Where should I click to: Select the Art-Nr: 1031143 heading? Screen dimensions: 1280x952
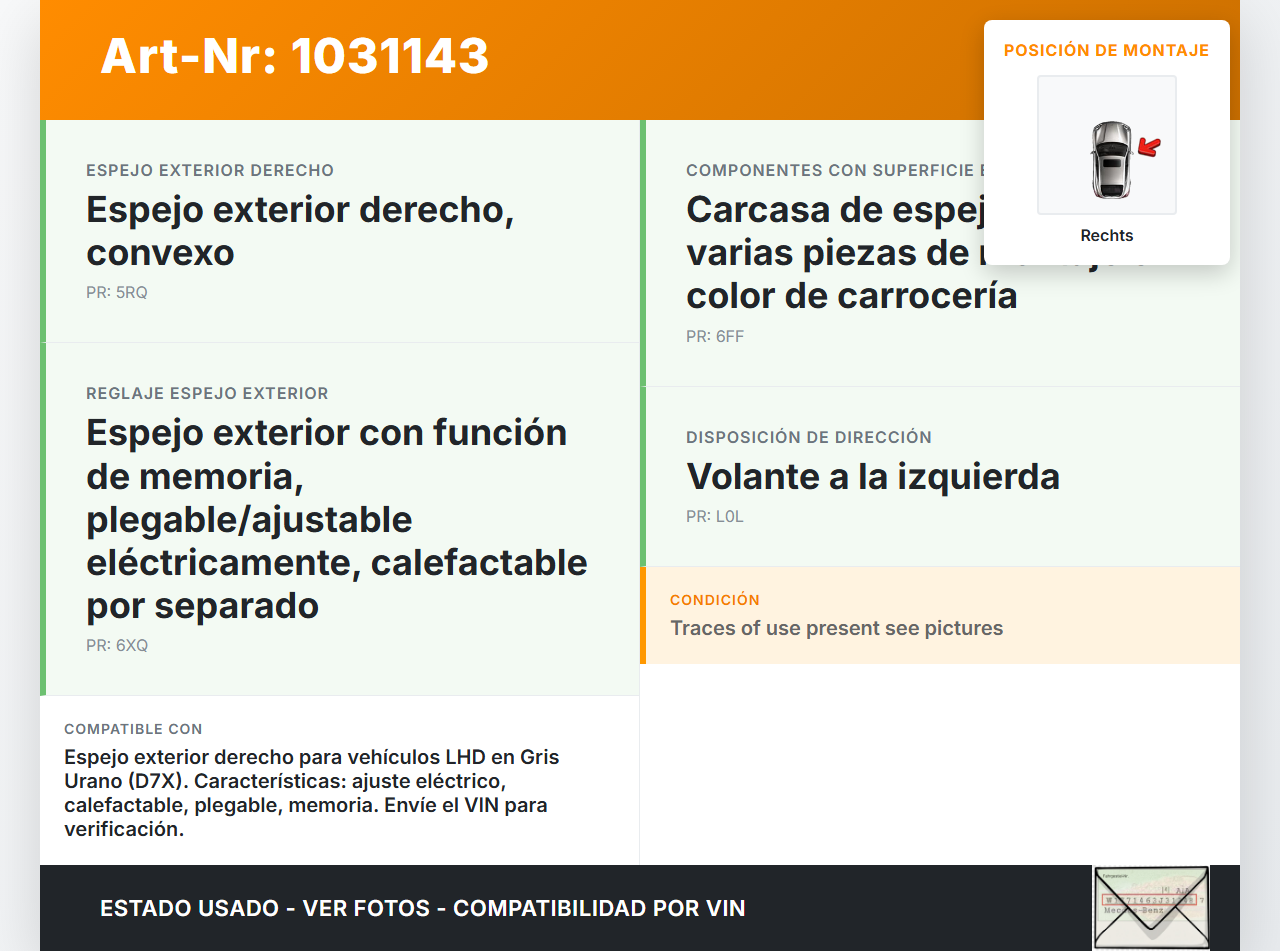click(x=295, y=56)
